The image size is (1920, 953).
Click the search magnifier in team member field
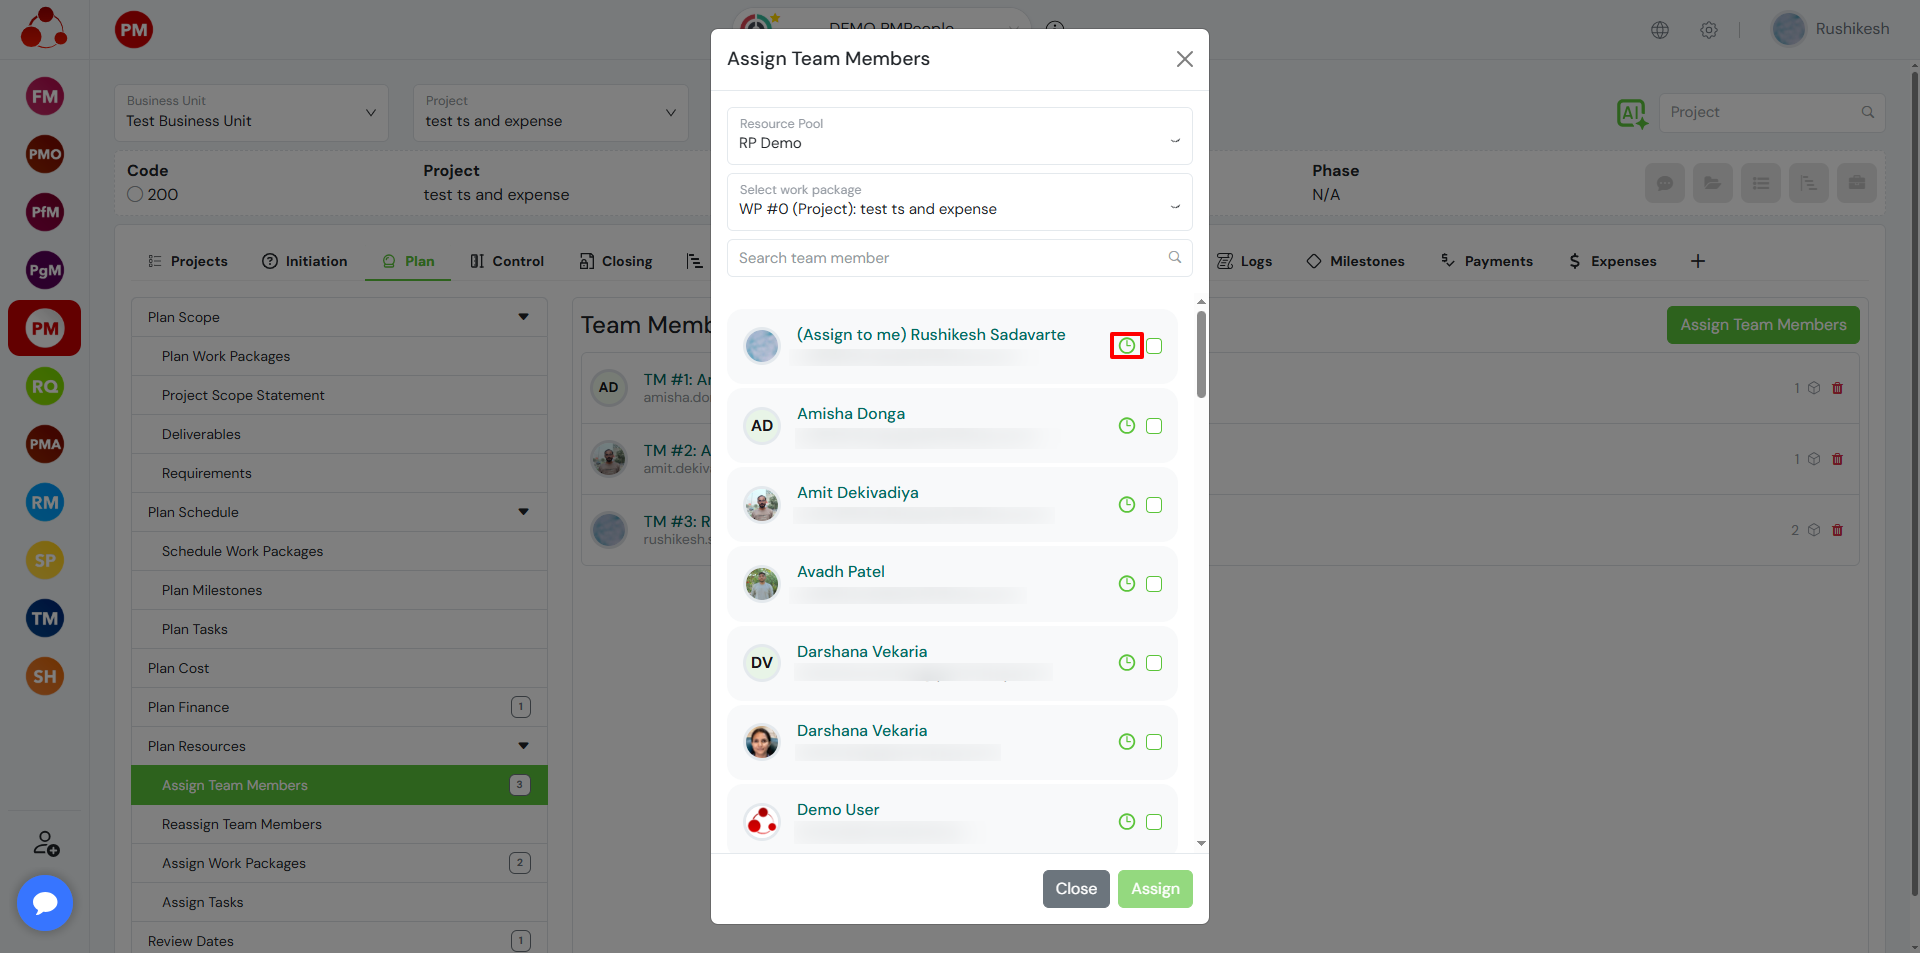(x=1175, y=258)
